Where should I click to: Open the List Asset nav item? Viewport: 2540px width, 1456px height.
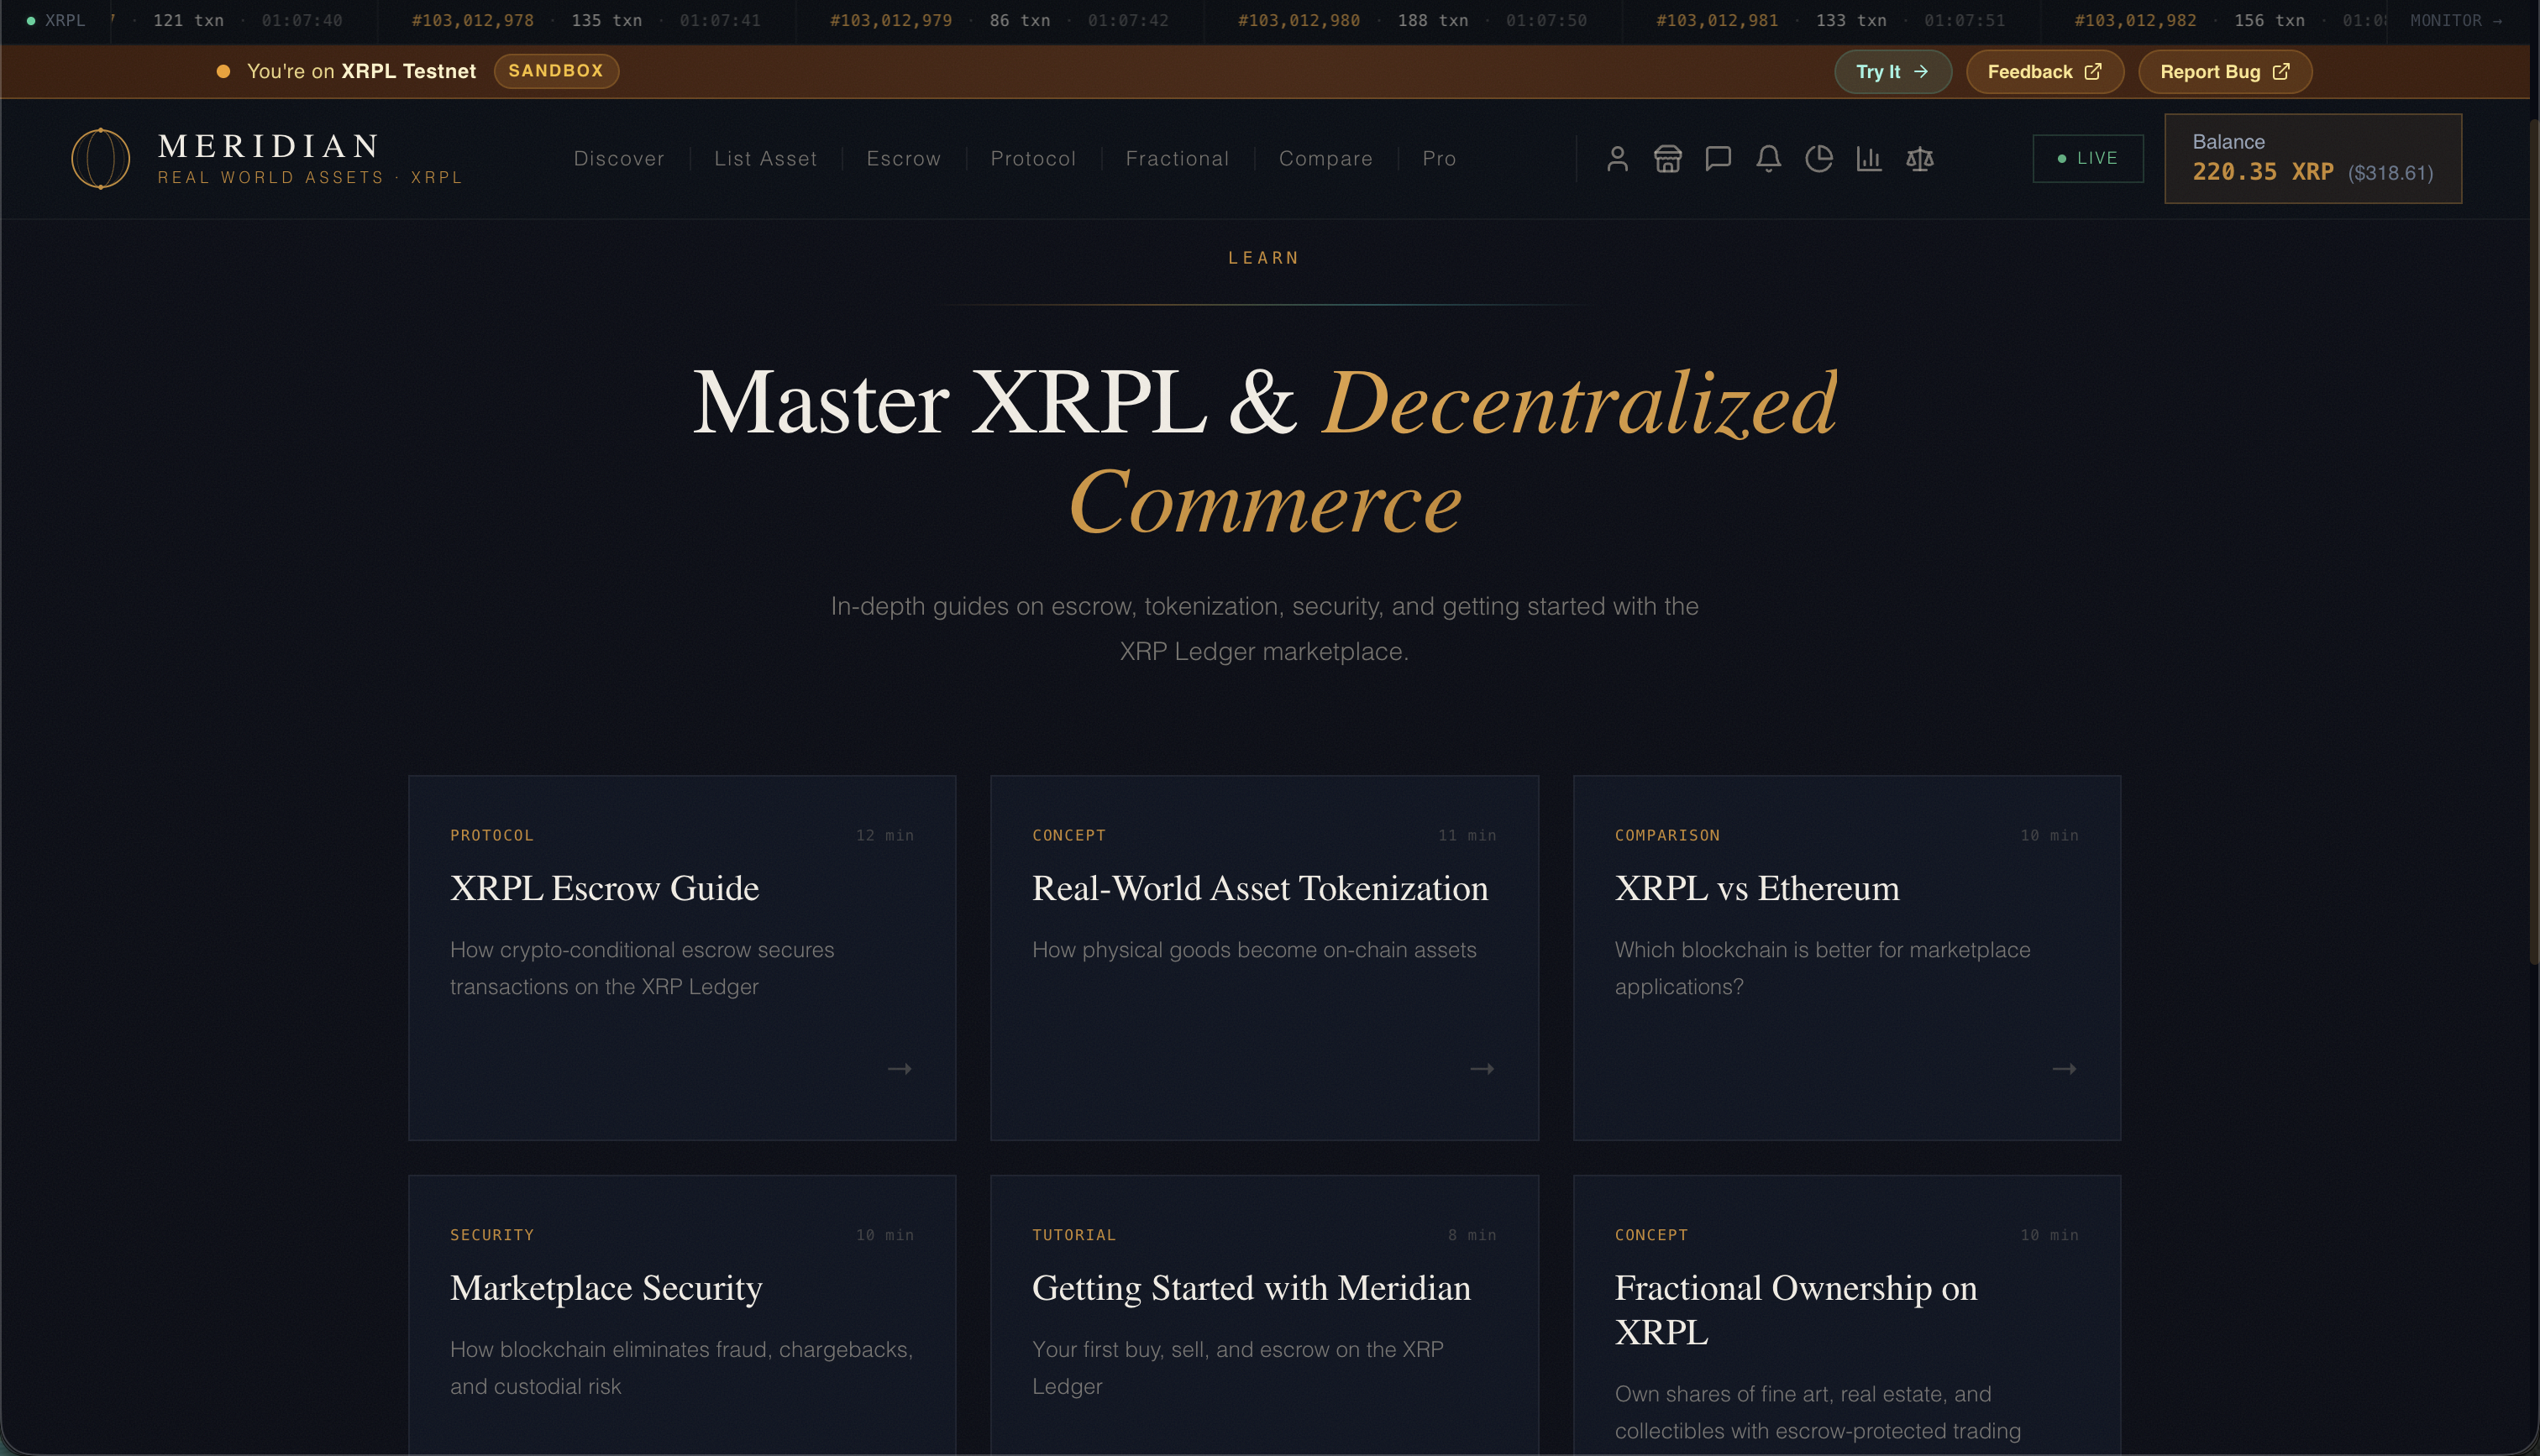pyautogui.click(x=765, y=158)
